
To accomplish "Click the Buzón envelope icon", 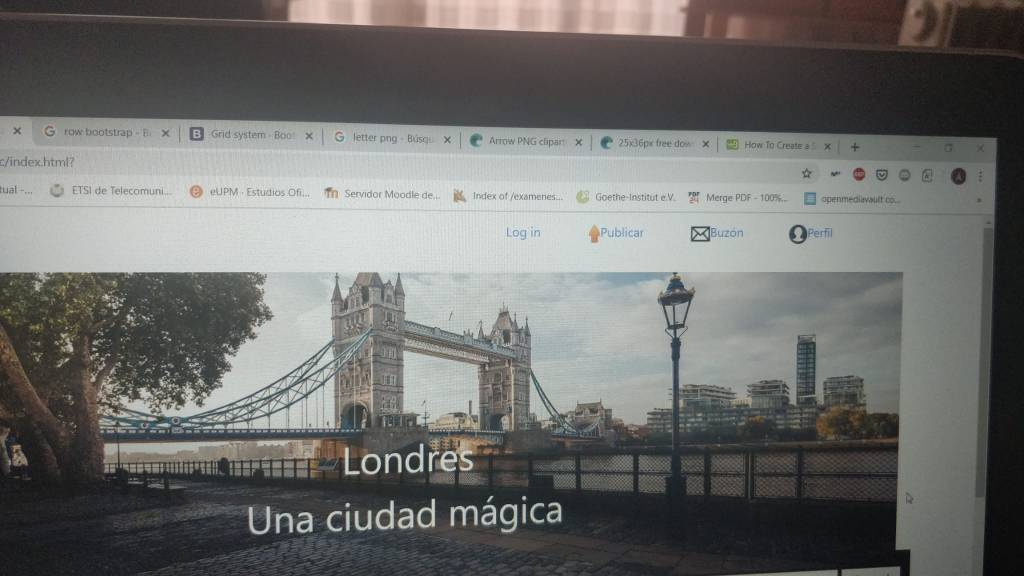I will 700,234.
